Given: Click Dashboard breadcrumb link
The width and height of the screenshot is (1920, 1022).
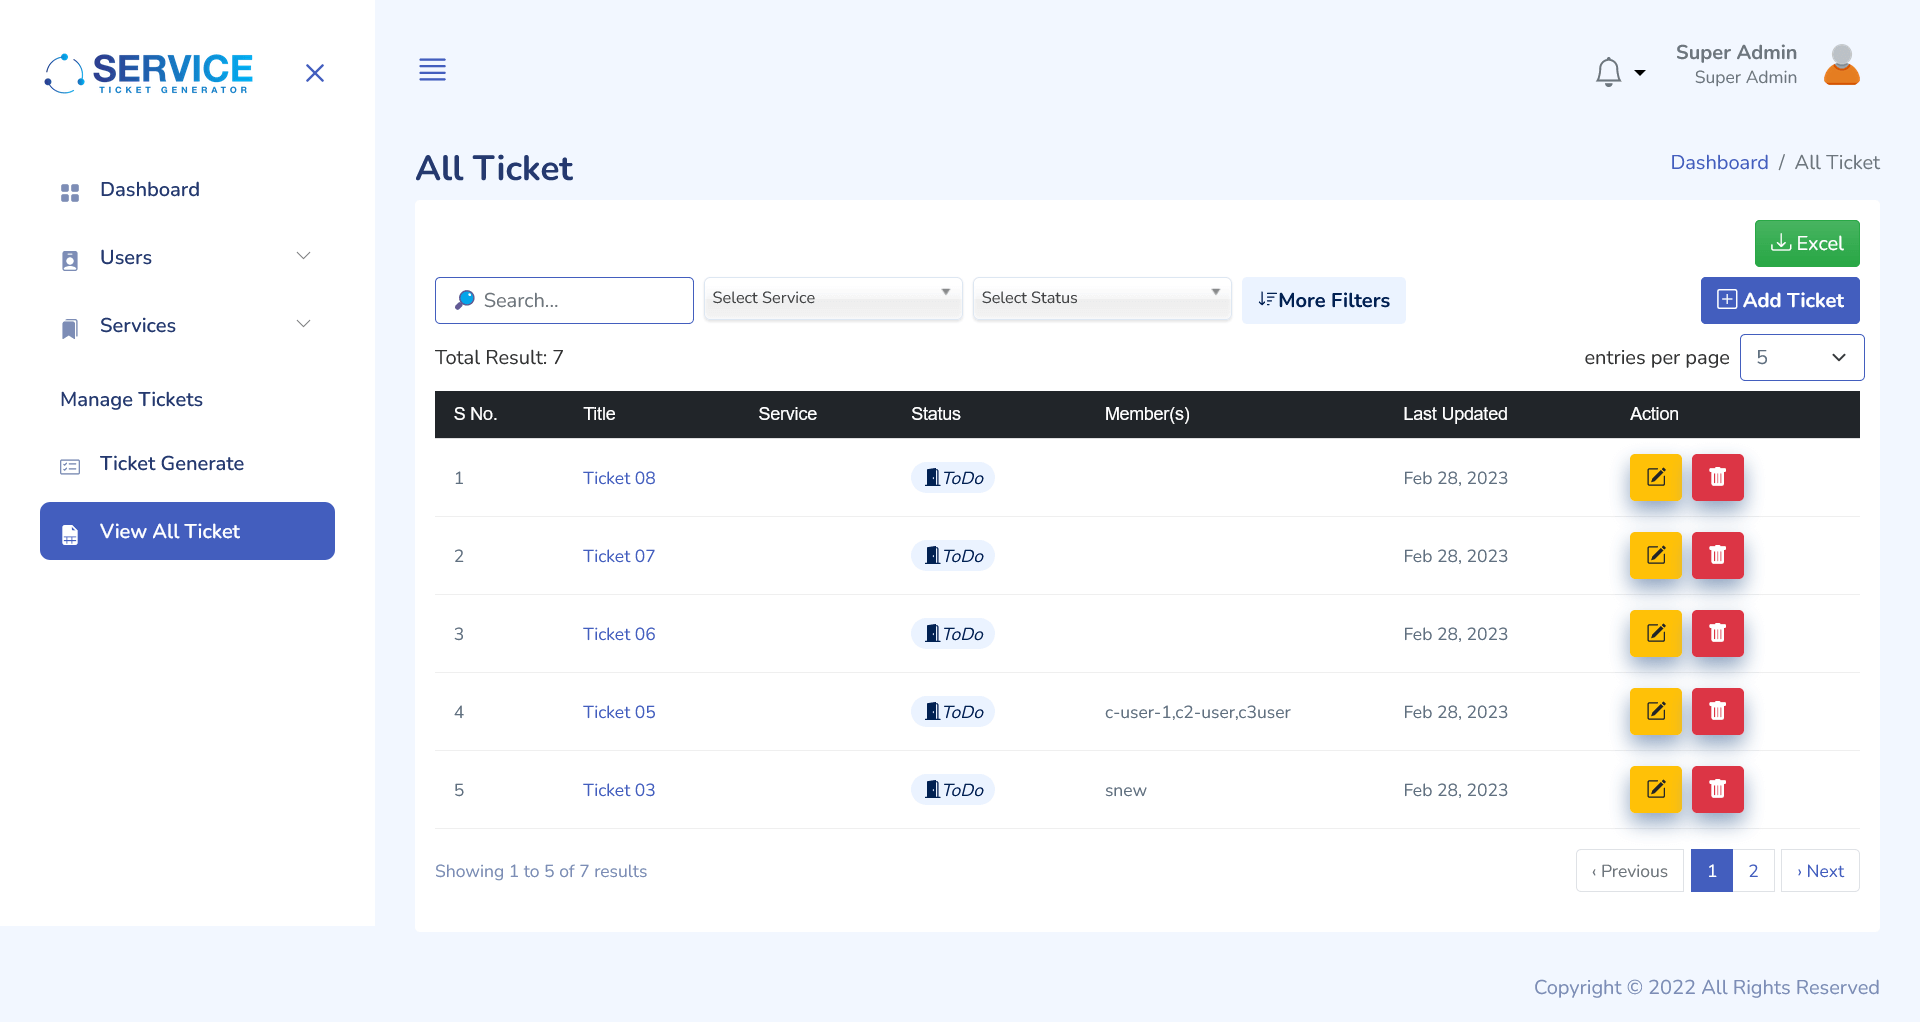Looking at the screenshot, I should click(x=1719, y=162).
